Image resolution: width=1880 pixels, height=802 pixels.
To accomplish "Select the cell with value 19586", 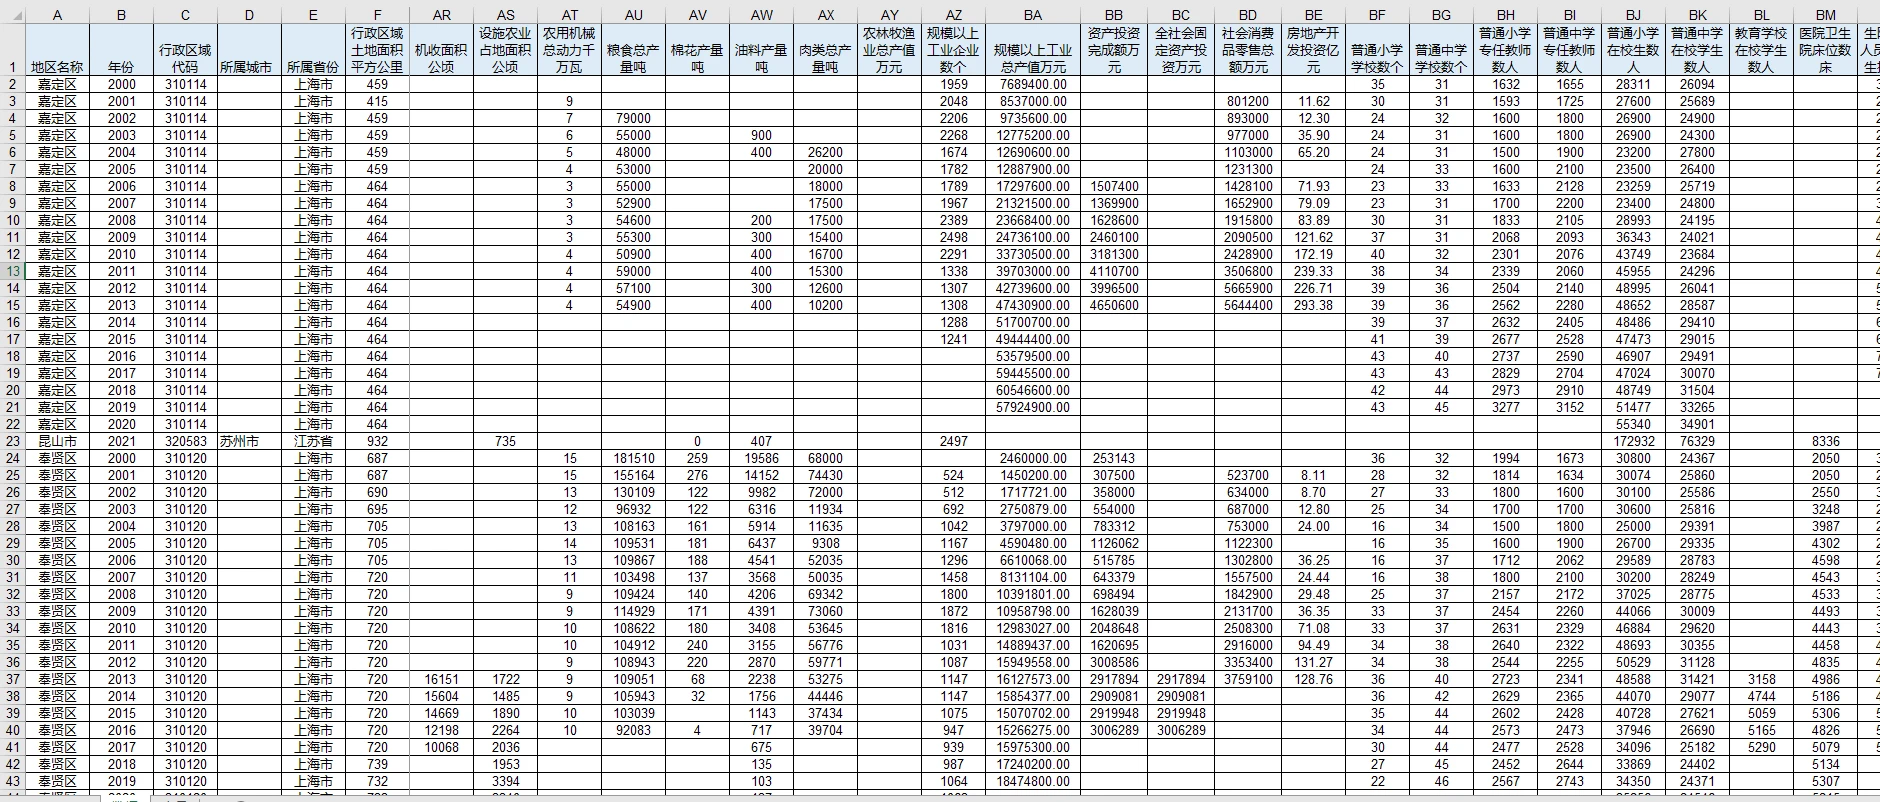I will [x=761, y=458].
